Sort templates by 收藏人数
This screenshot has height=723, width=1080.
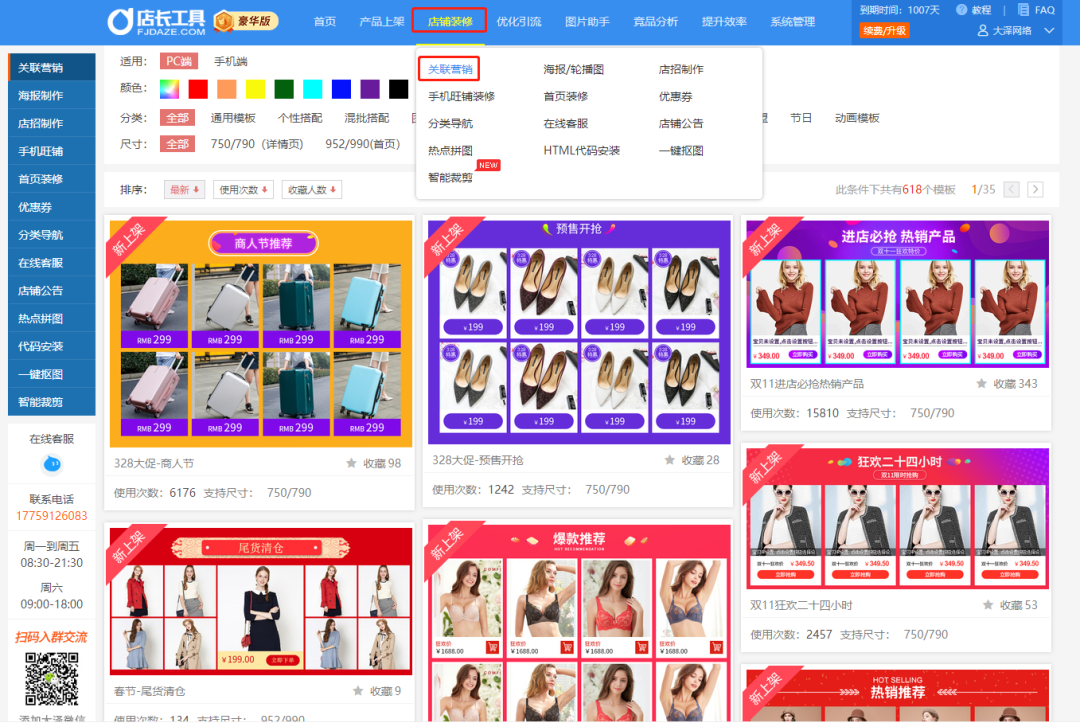(x=312, y=189)
